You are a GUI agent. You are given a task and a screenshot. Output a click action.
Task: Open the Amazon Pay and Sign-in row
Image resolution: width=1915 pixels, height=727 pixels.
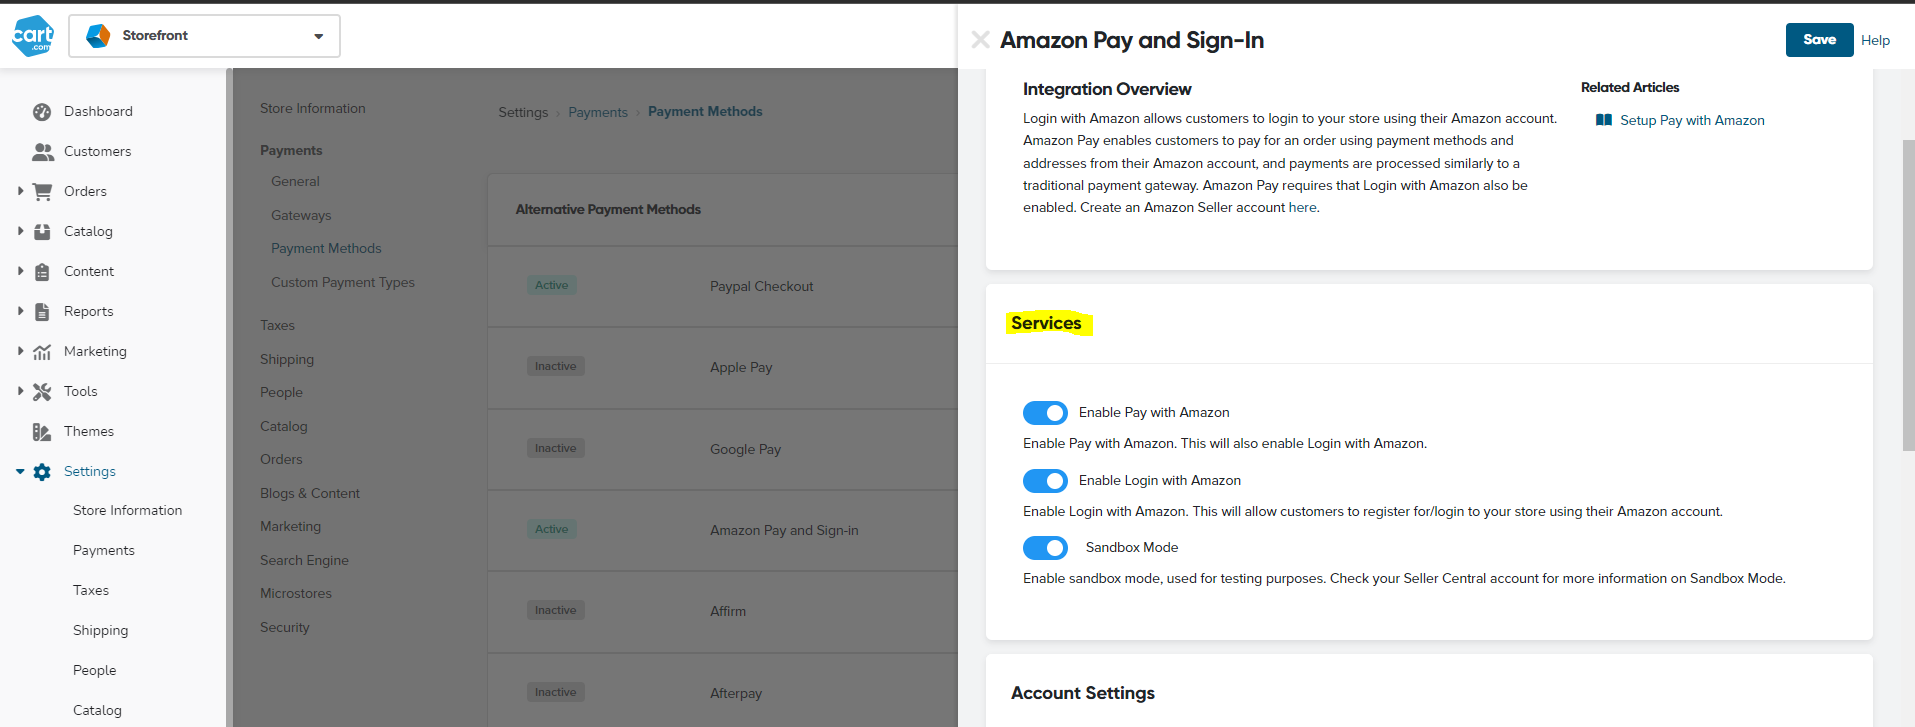(722, 530)
